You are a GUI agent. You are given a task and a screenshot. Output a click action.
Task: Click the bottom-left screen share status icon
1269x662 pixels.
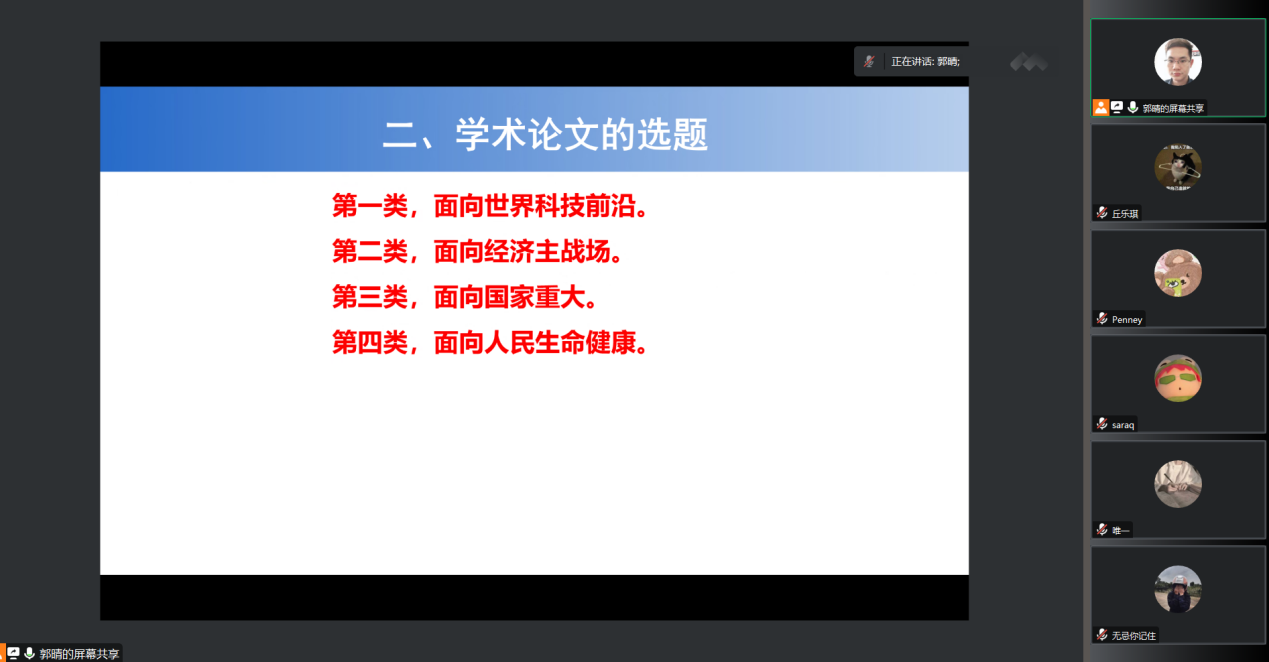click(13, 653)
